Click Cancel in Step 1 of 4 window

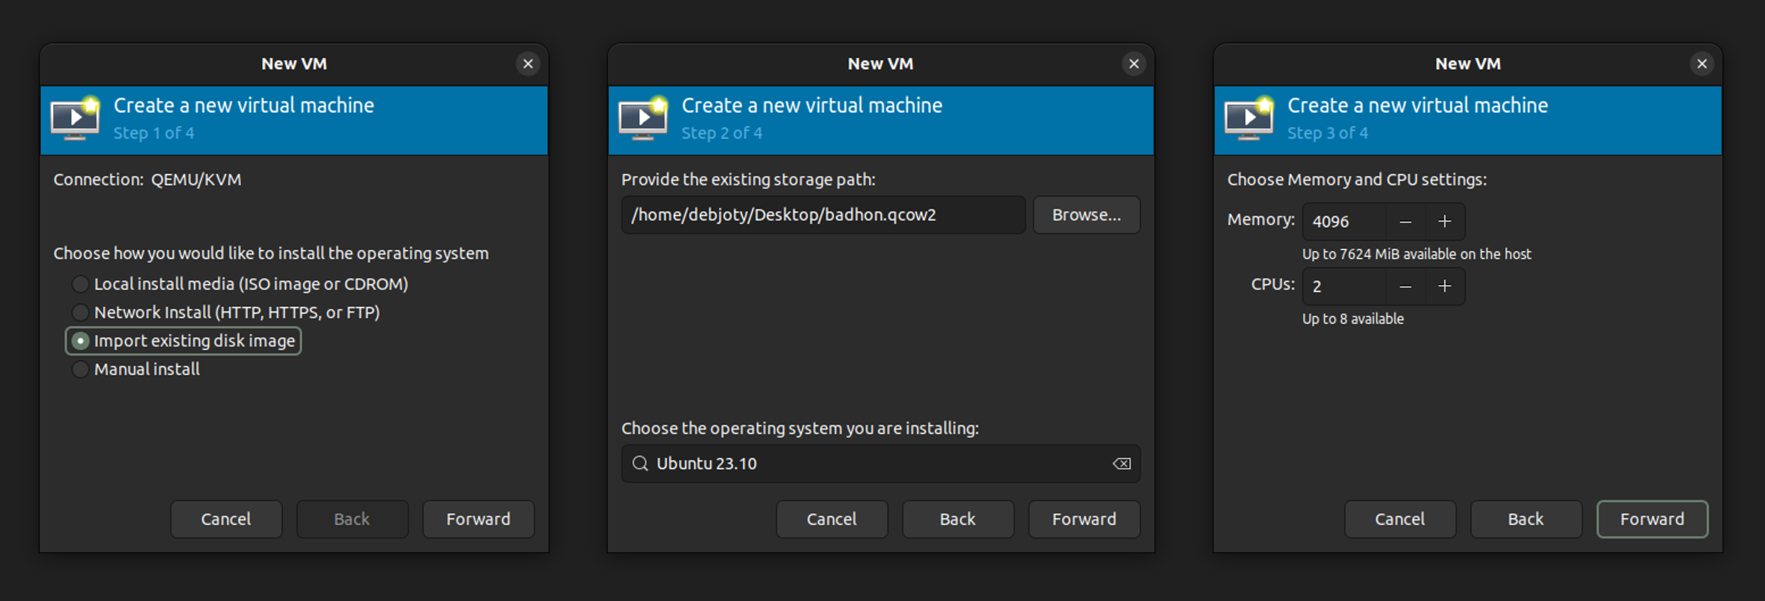click(x=226, y=519)
